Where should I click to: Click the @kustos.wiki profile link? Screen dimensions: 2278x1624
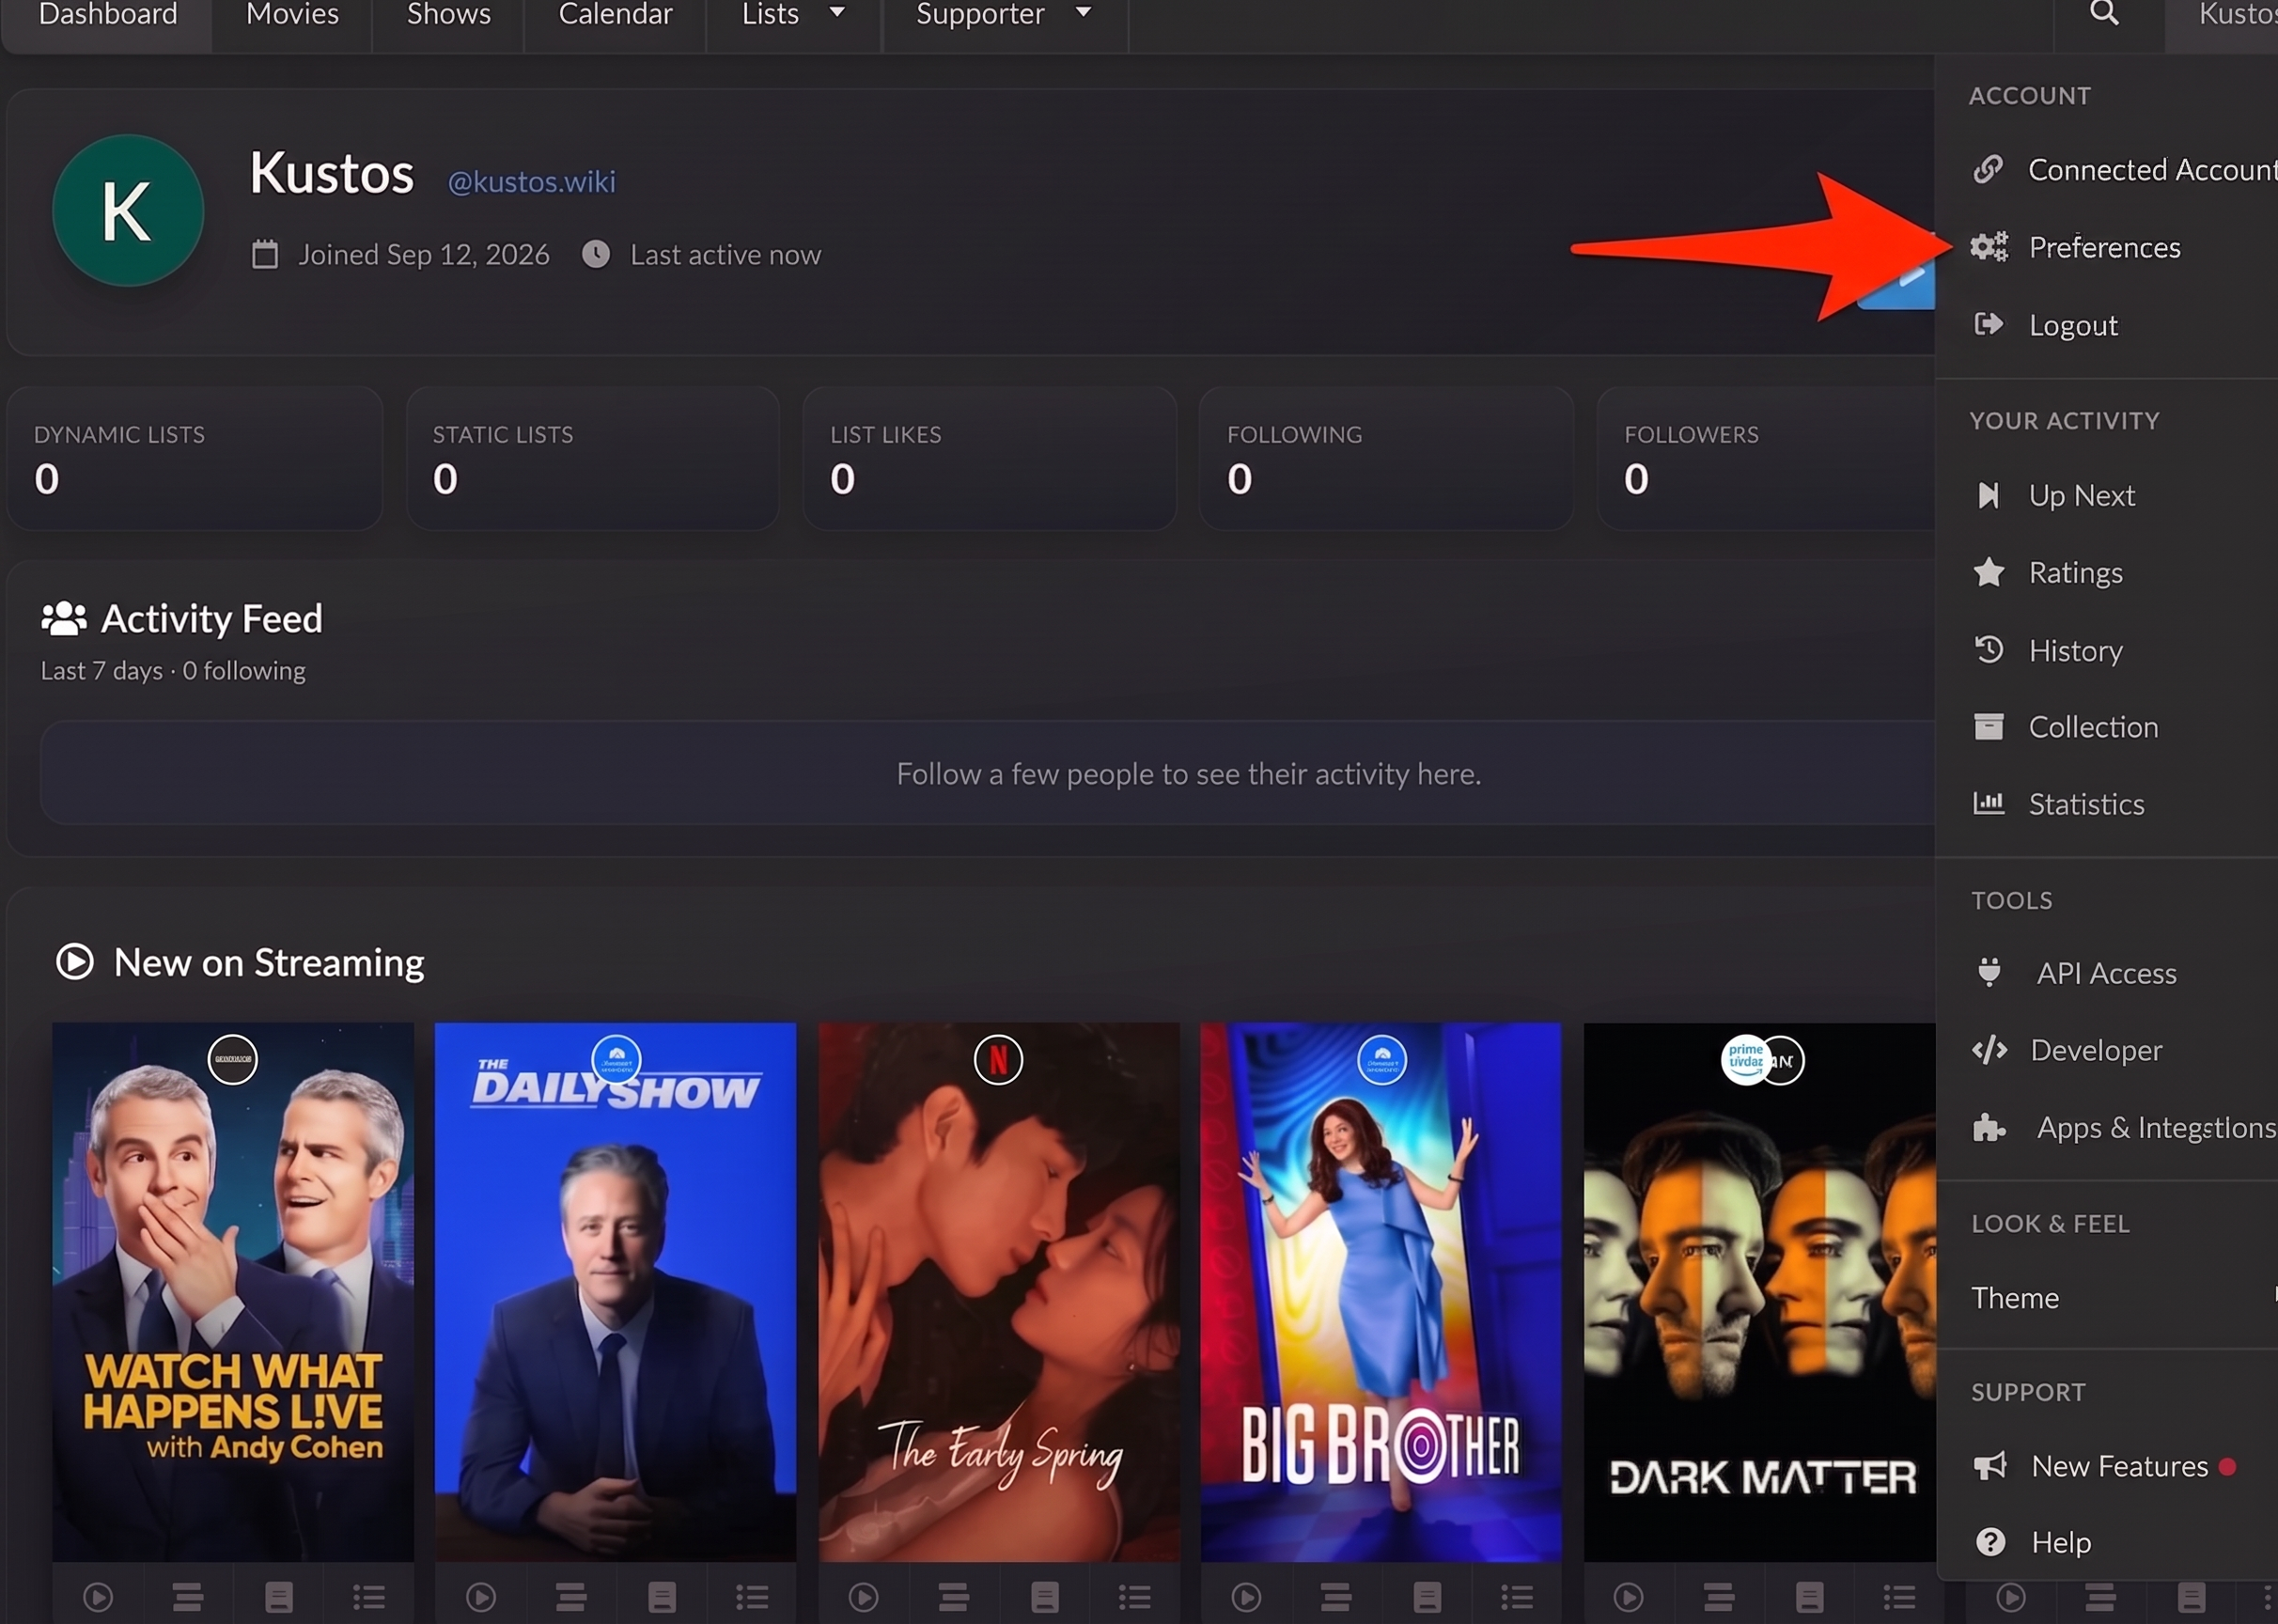tap(531, 182)
